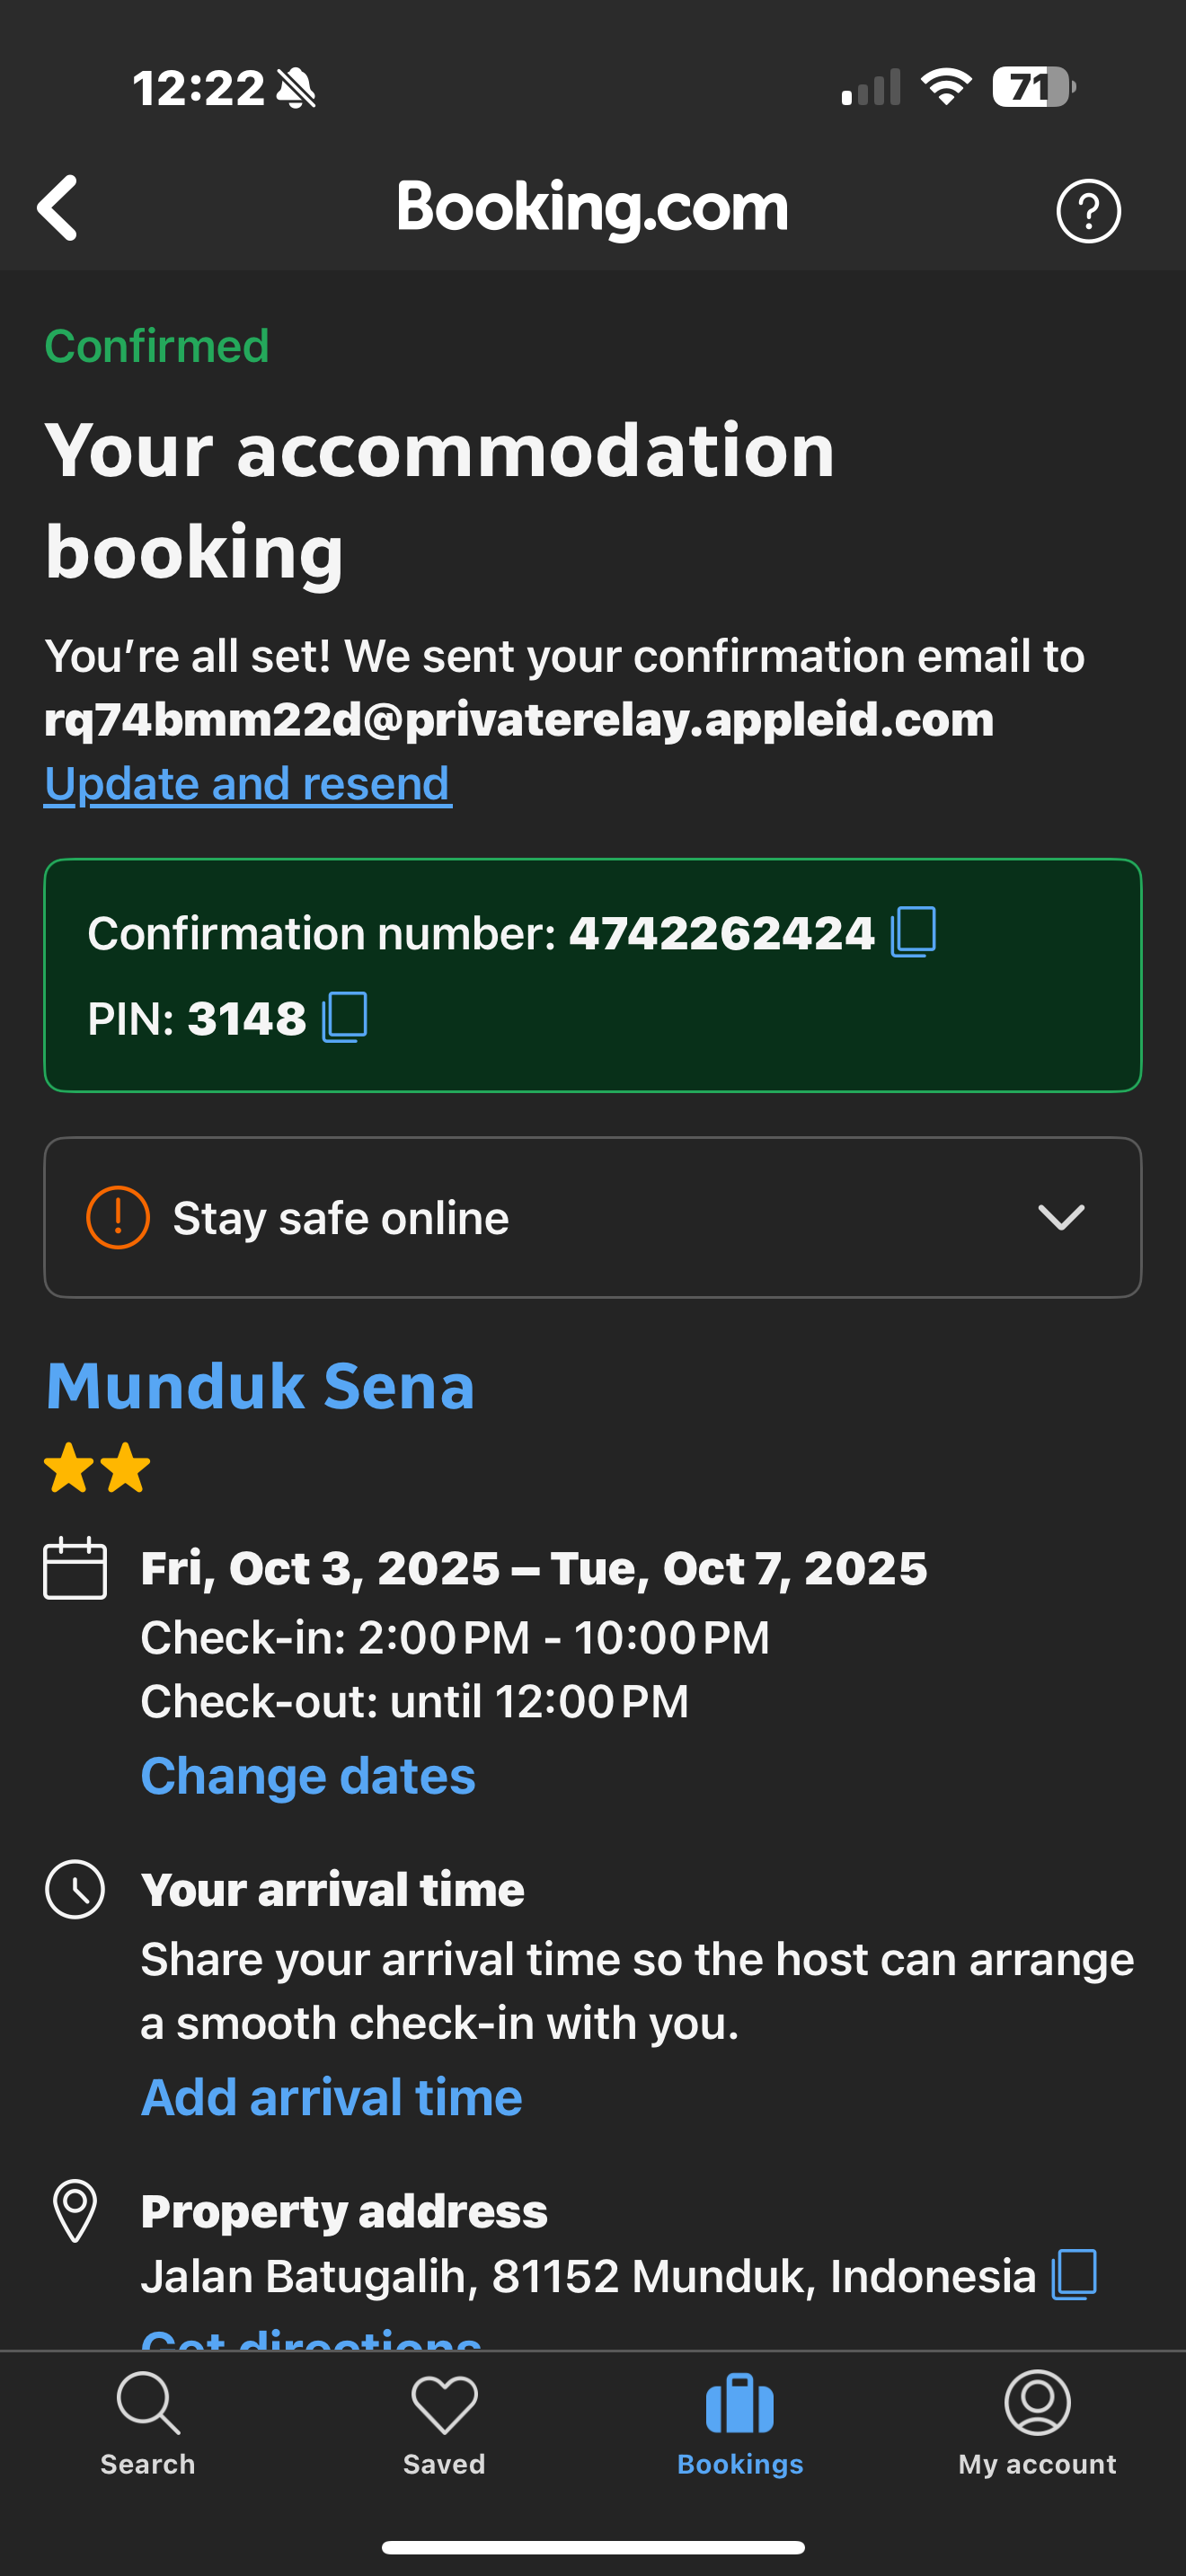Copy the confirmation number
Viewport: 1186px width, 2576px height.
pos(913,932)
